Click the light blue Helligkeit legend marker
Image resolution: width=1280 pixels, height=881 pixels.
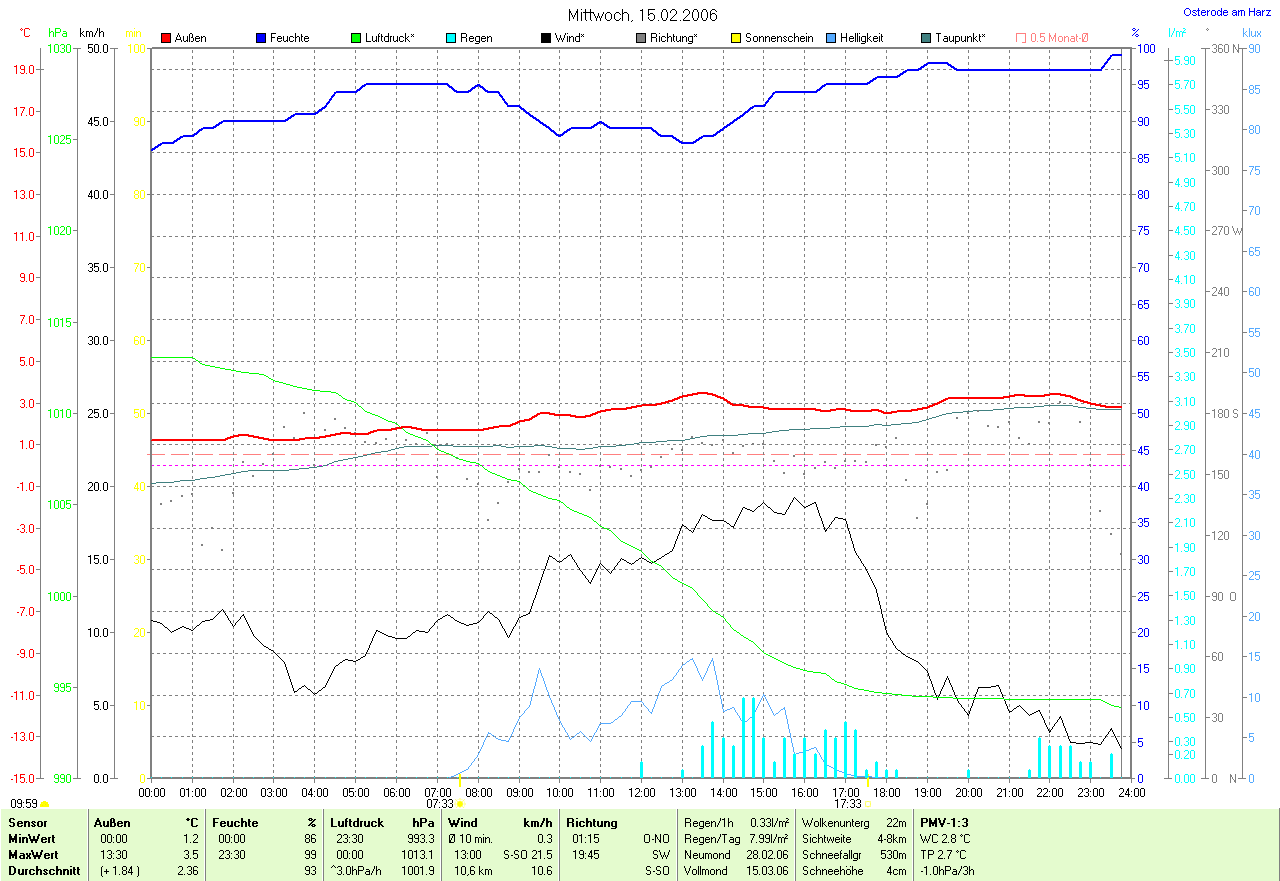click(x=831, y=38)
